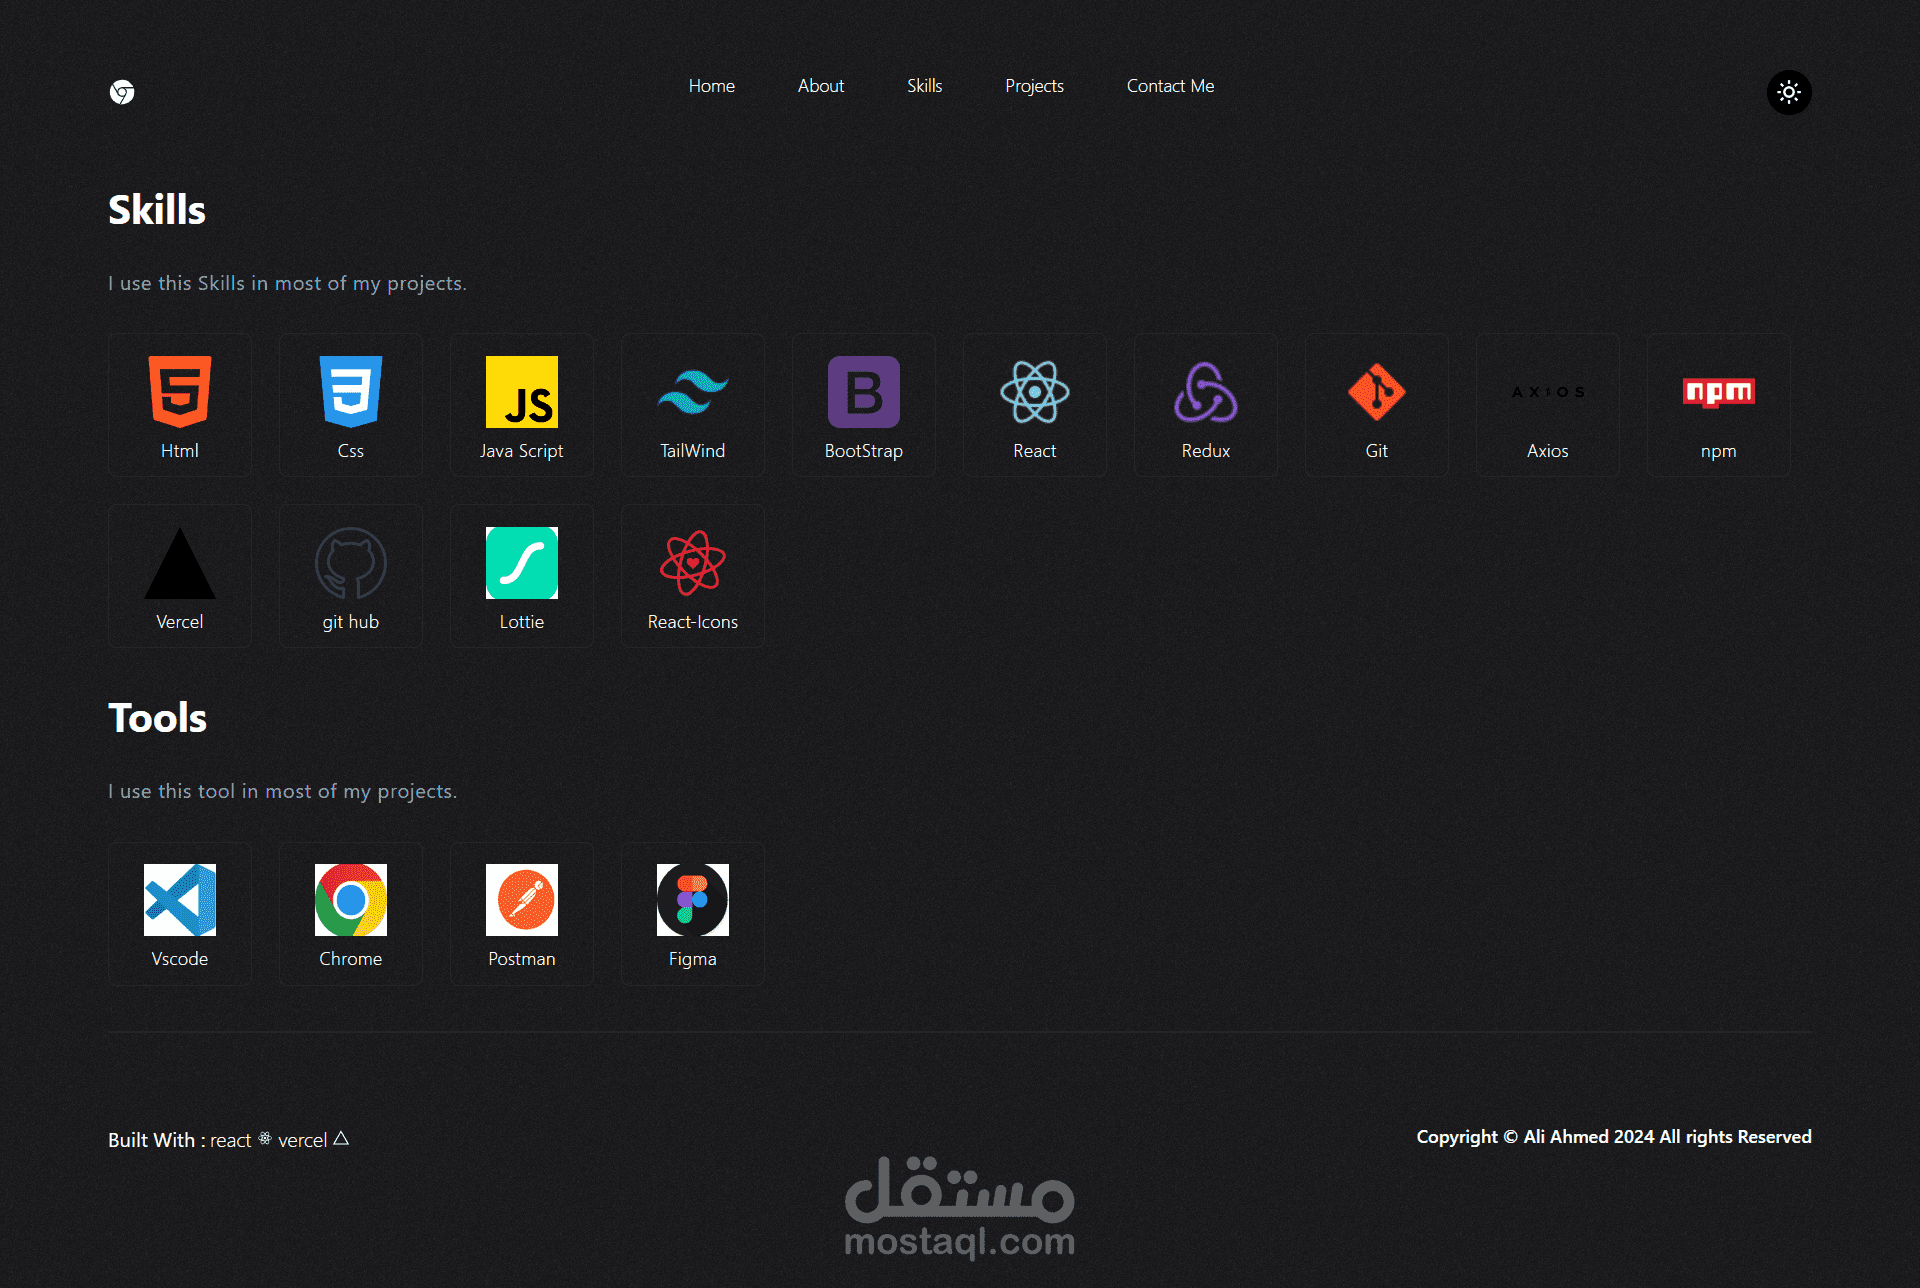Open the Vscode tool card
The width and height of the screenshot is (1920, 1288).
pos(180,912)
